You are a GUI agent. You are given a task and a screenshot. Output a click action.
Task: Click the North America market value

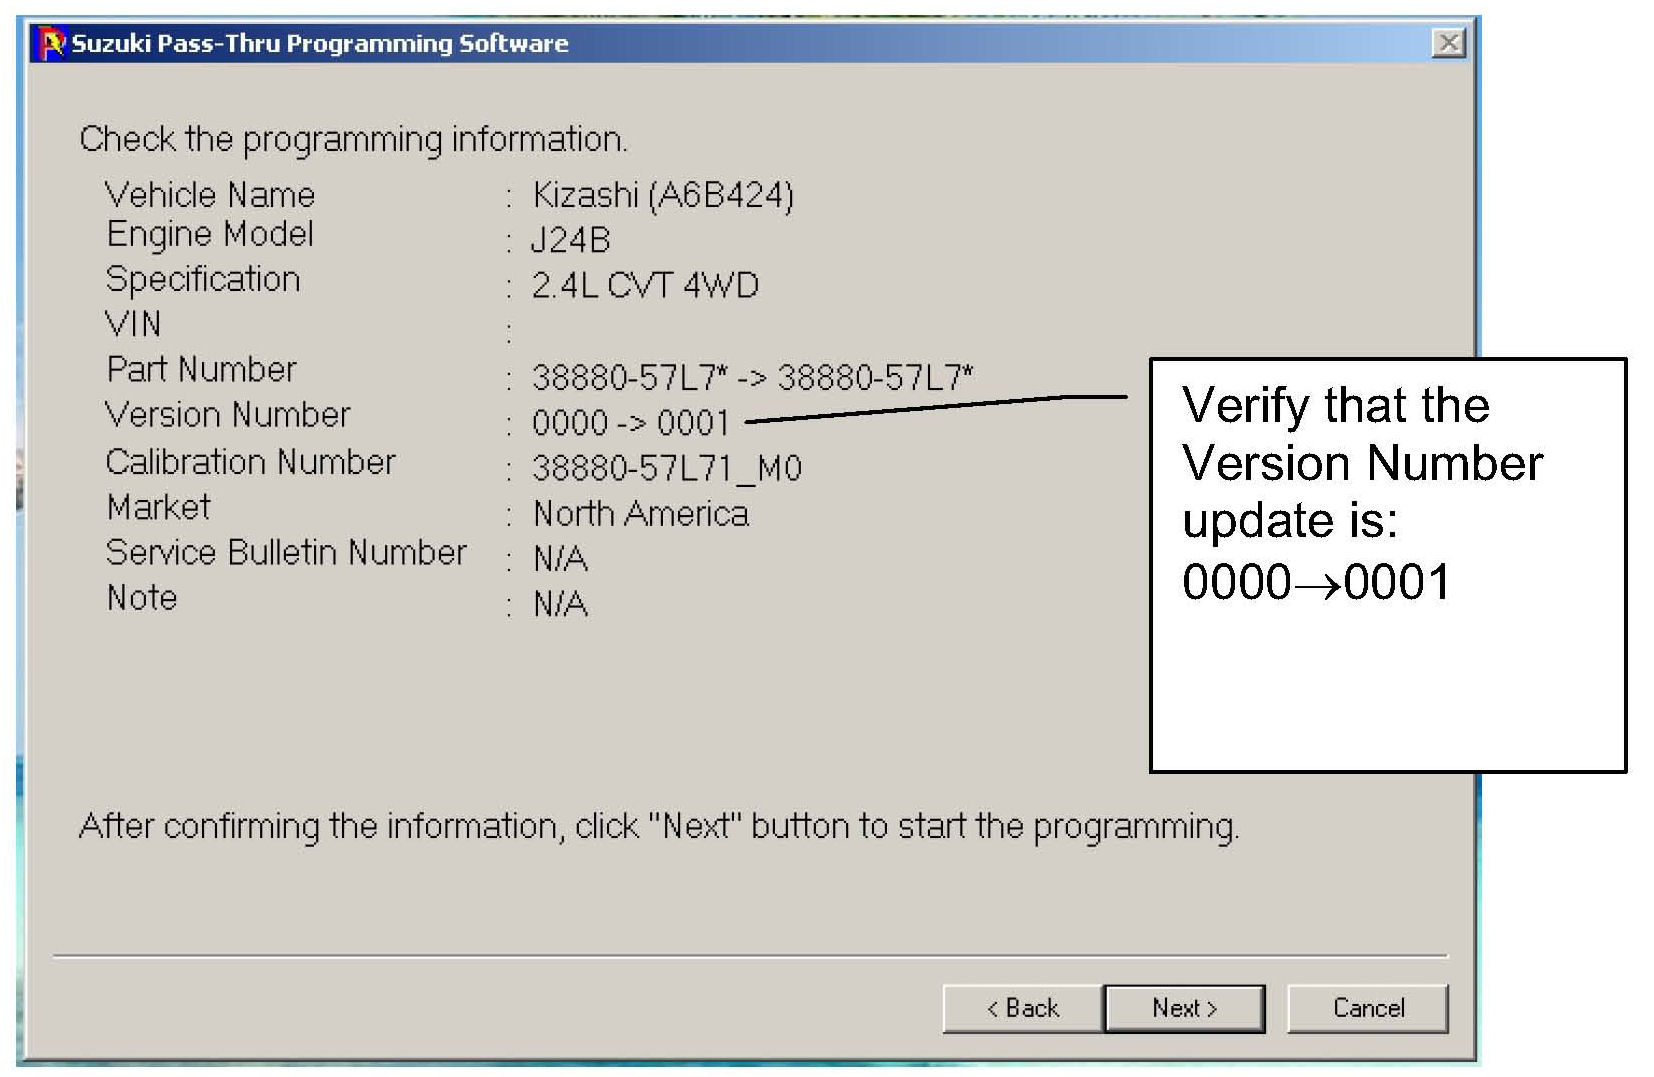(641, 514)
